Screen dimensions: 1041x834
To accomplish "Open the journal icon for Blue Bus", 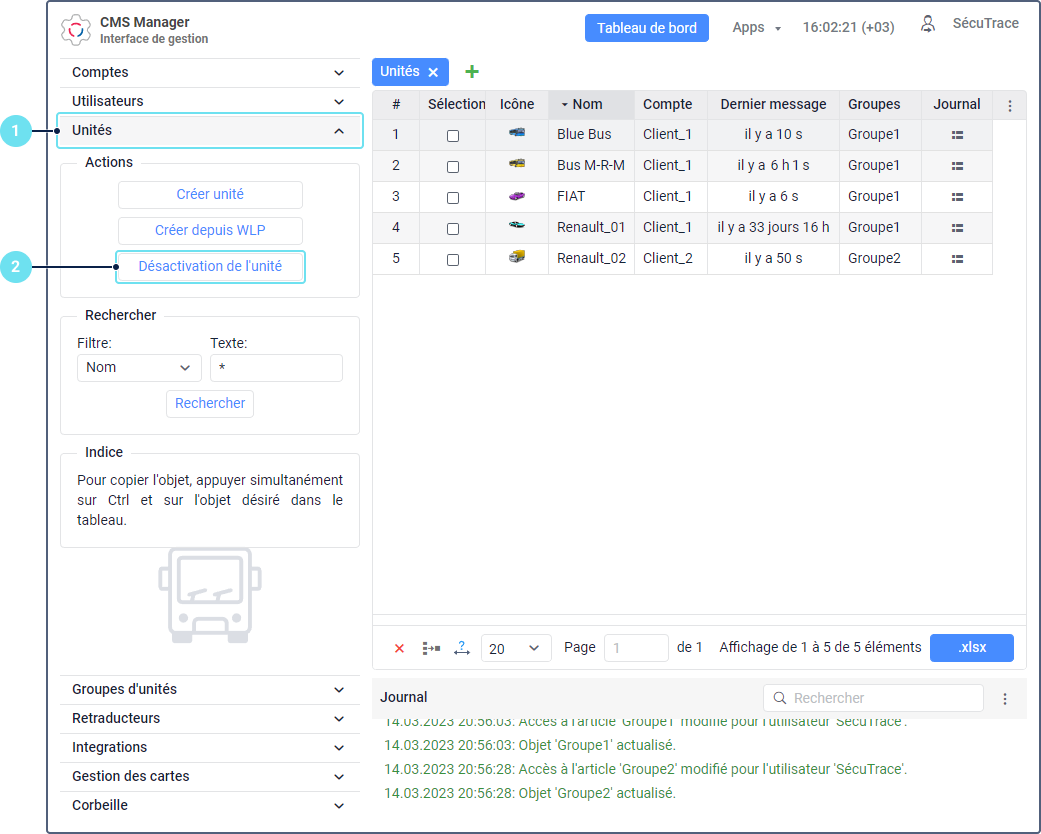I will tap(957, 135).
